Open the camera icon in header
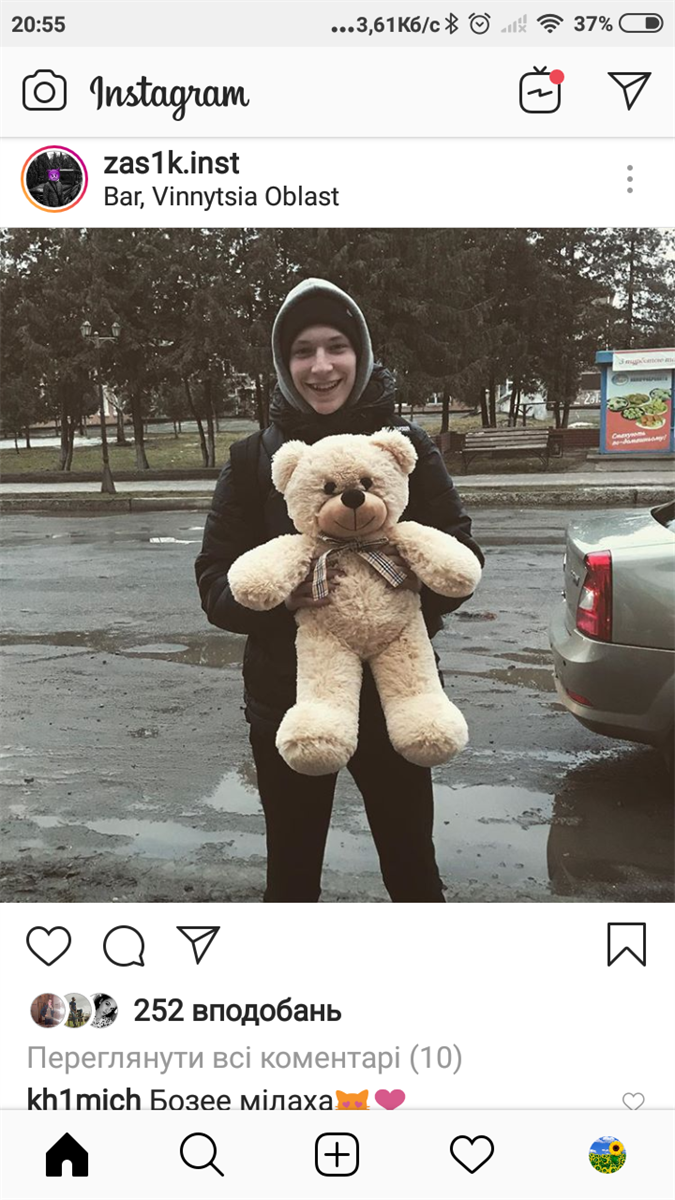675x1200 pixels. pos(44,92)
